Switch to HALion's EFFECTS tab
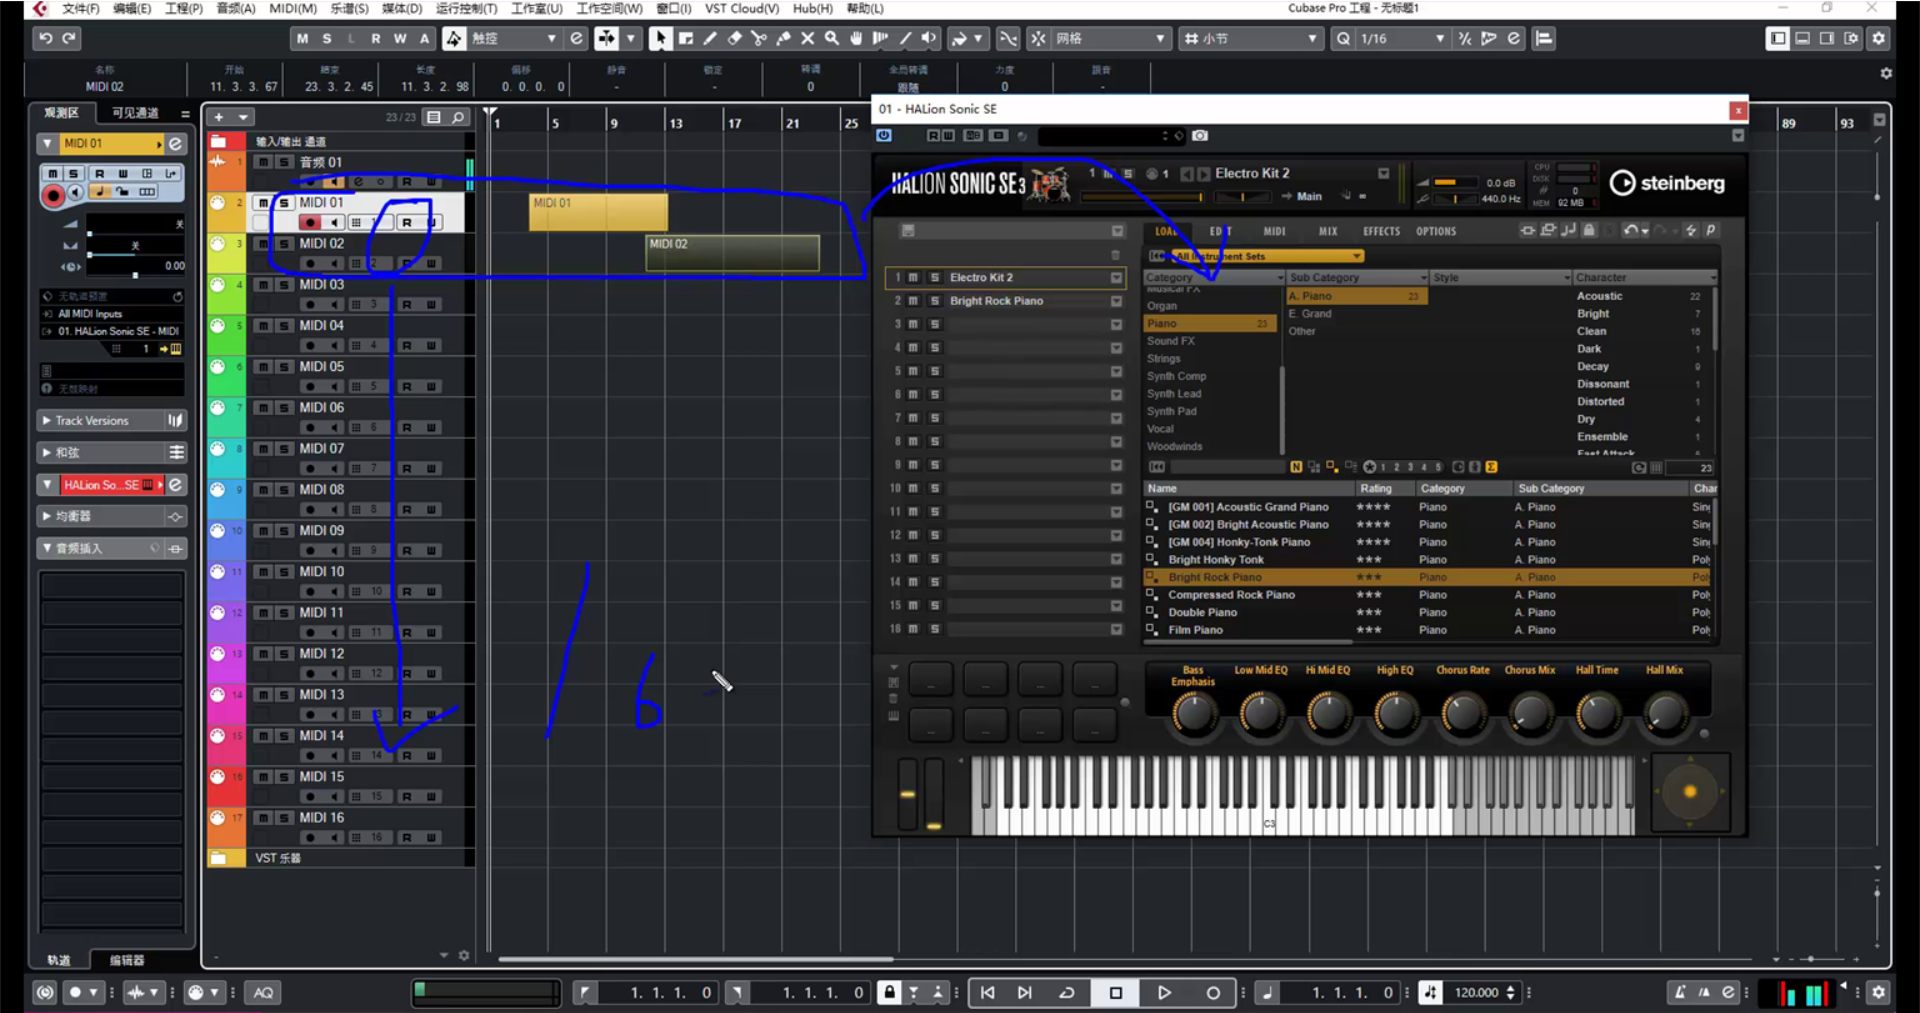The width and height of the screenshot is (1920, 1013). click(1381, 231)
